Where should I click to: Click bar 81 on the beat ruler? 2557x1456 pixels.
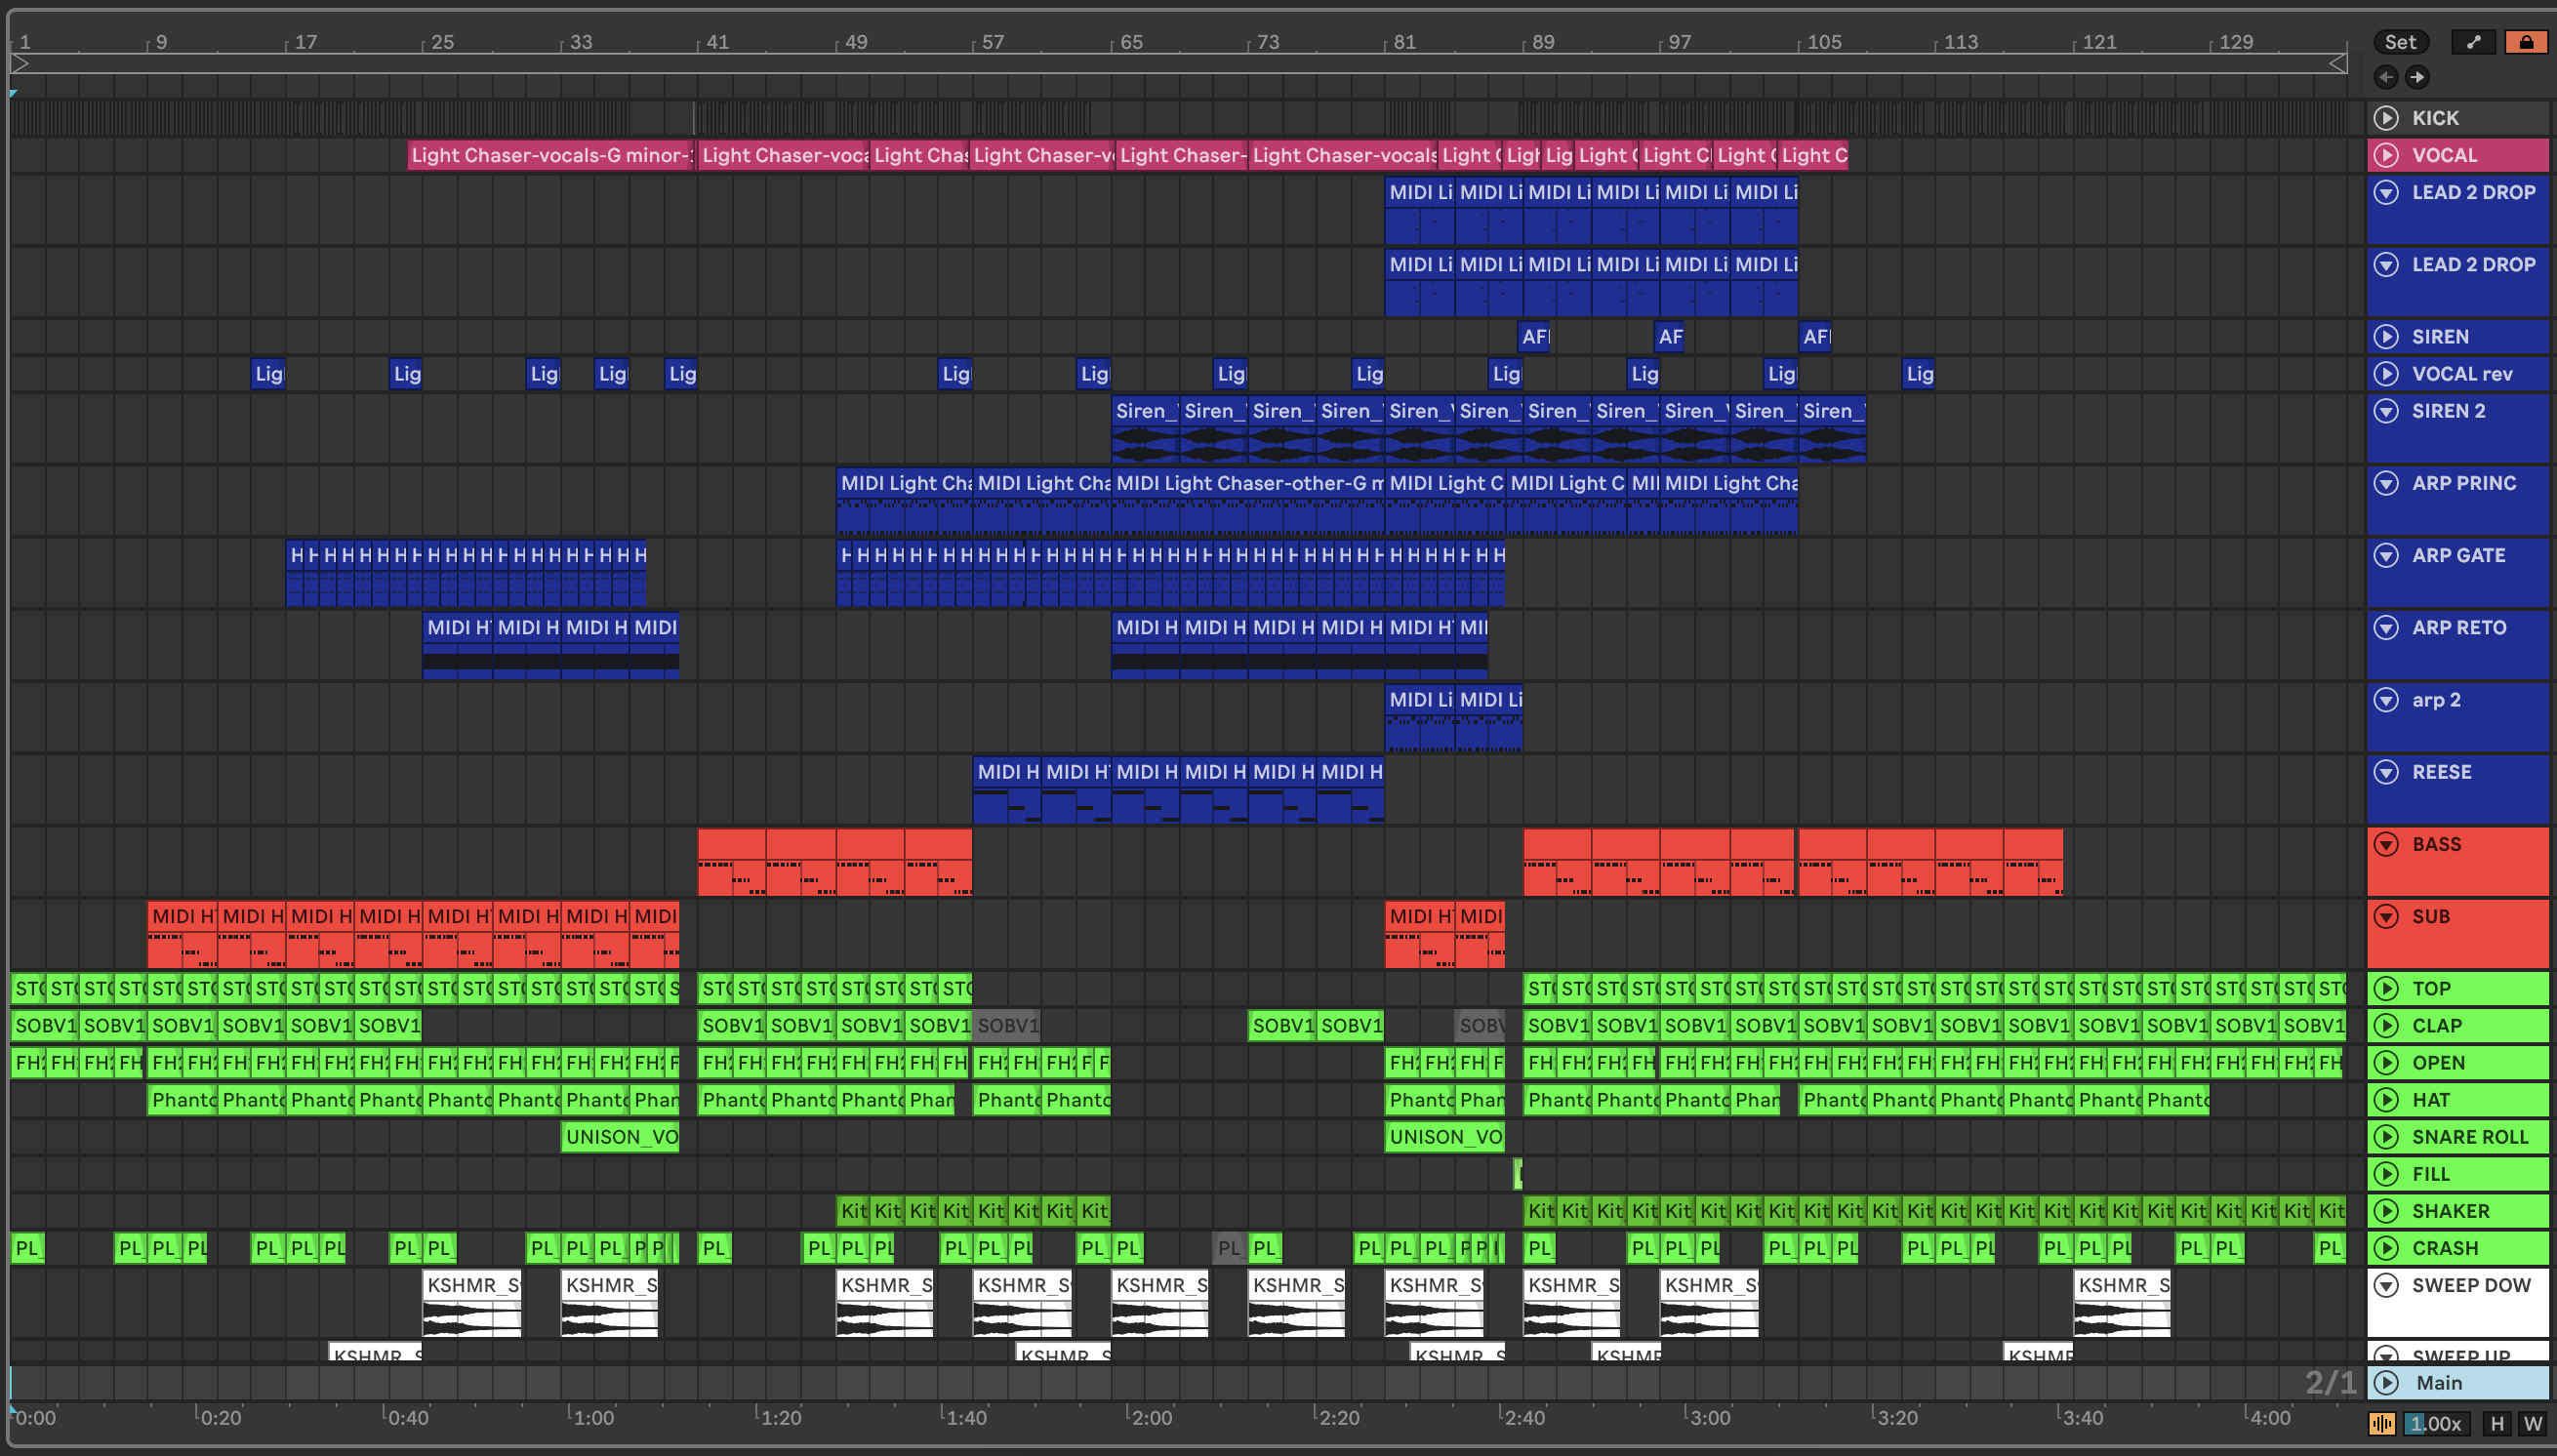pos(1404,42)
